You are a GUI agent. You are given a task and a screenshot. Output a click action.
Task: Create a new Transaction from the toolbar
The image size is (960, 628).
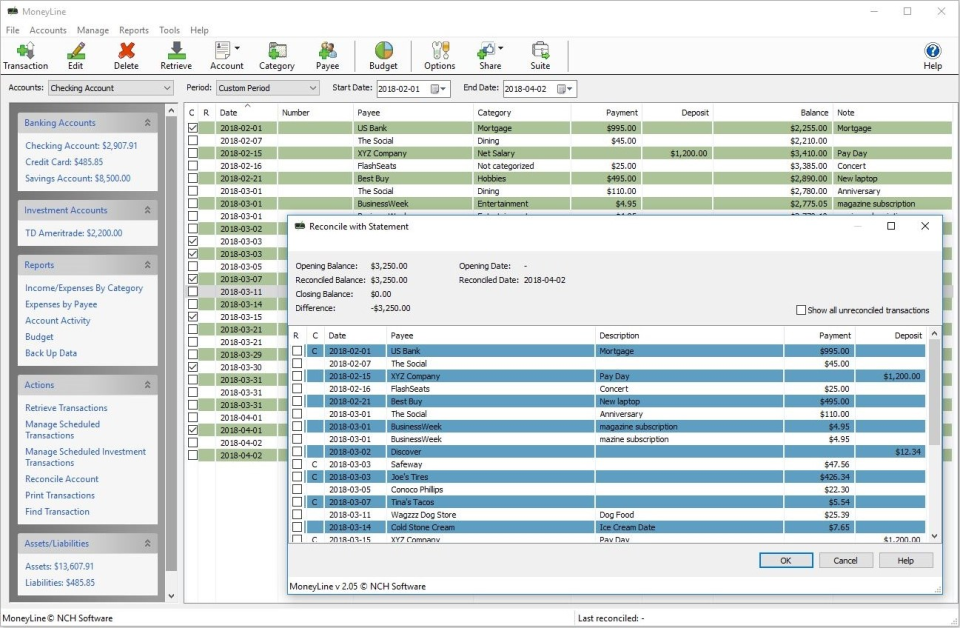[x=25, y=54]
